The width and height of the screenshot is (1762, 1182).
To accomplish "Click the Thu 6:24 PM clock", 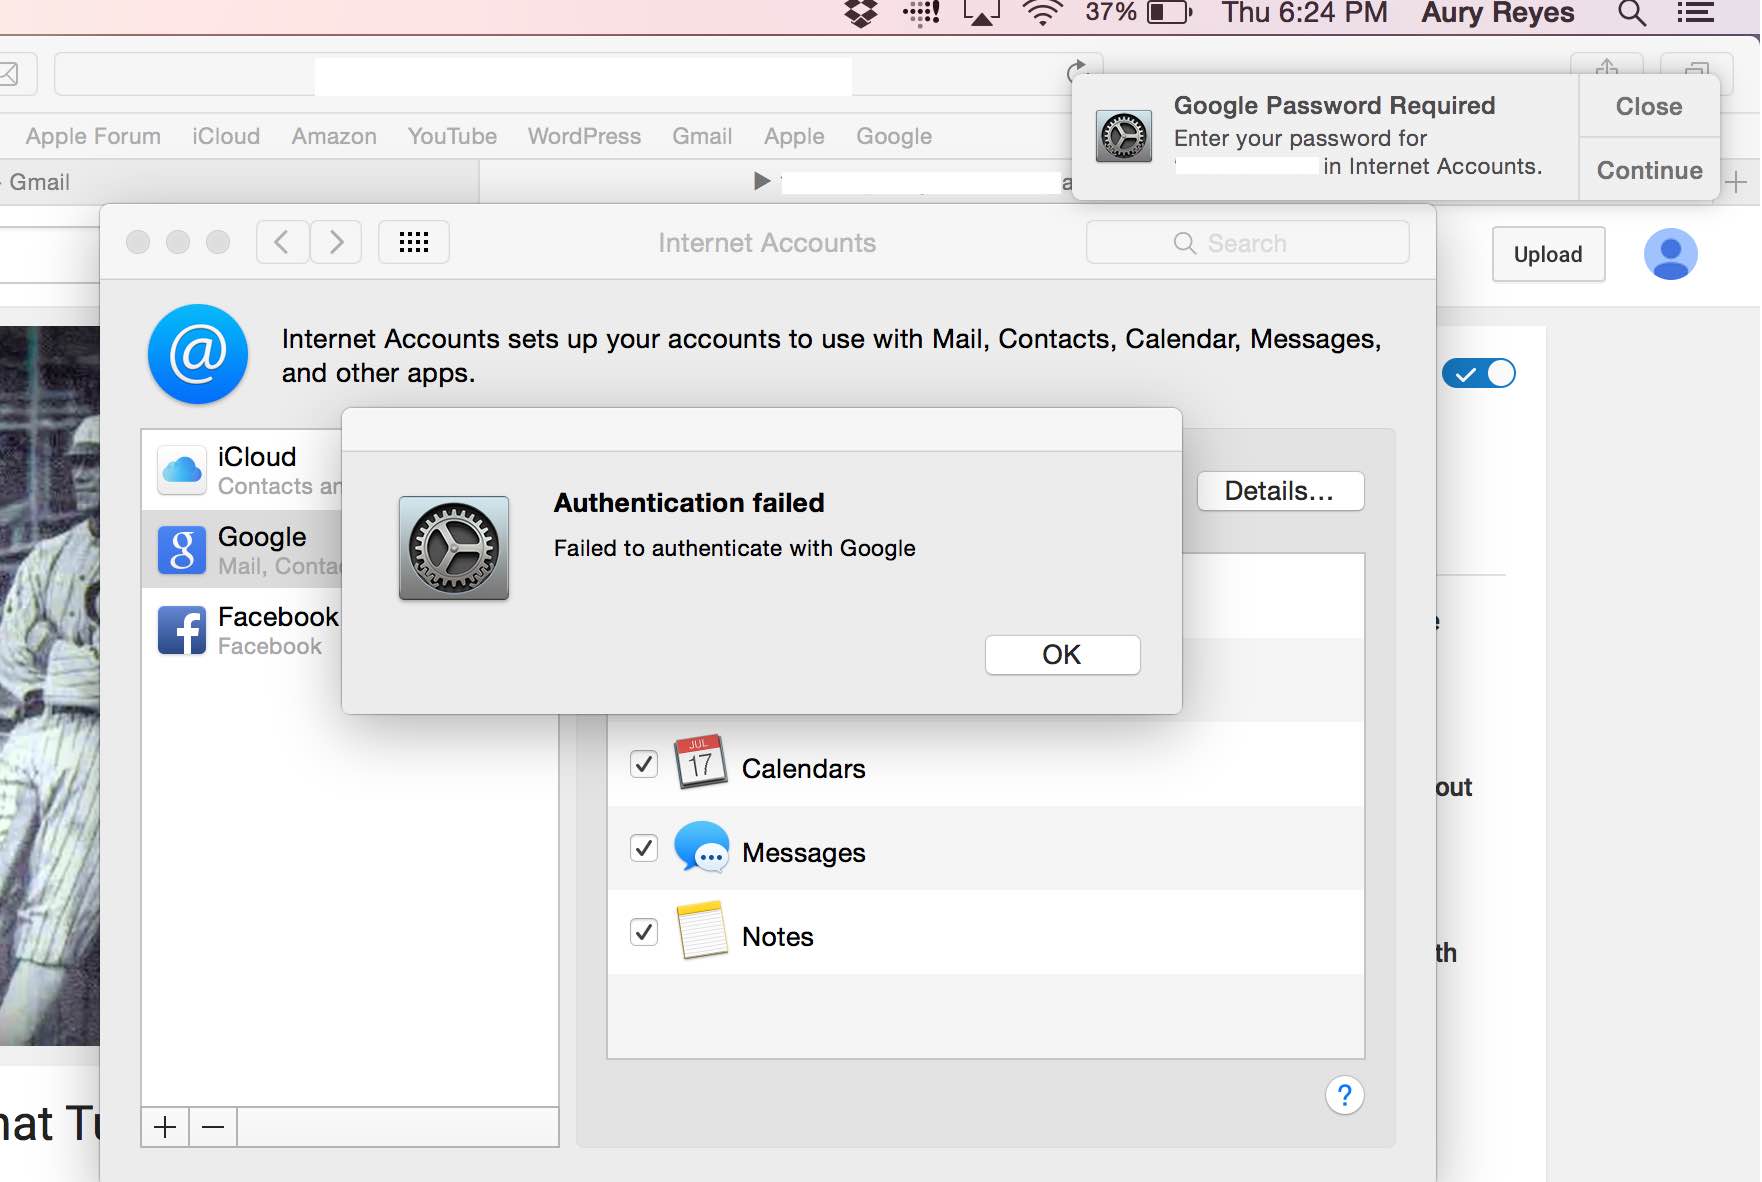I will [1304, 13].
